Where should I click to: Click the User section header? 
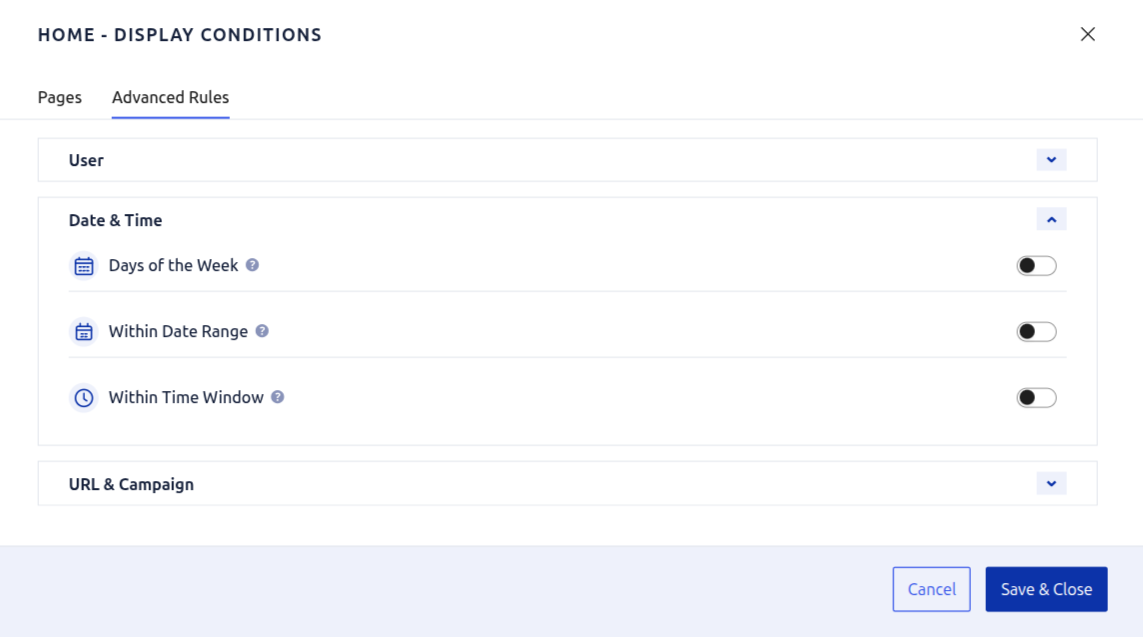[86, 160]
